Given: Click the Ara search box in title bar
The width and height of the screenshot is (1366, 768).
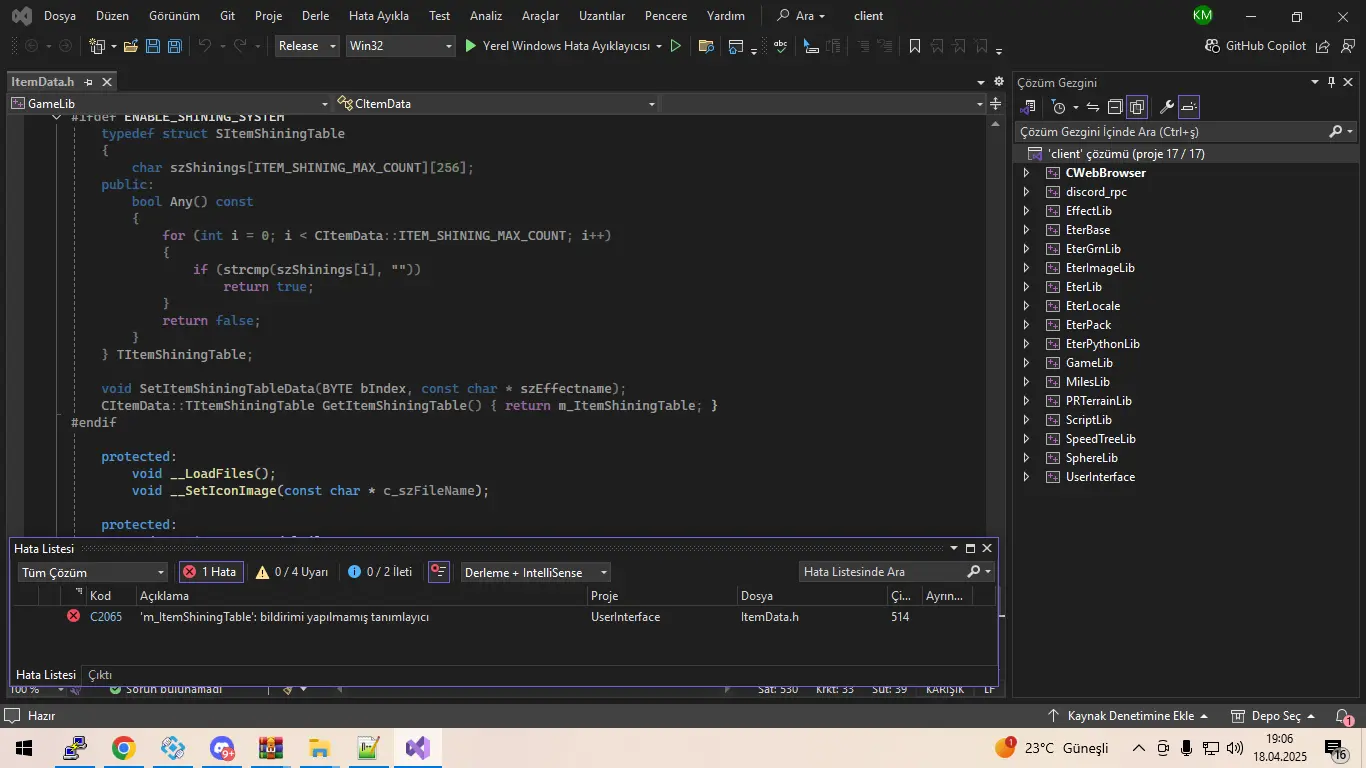Looking at the screenshot, I should click(803, 16).
